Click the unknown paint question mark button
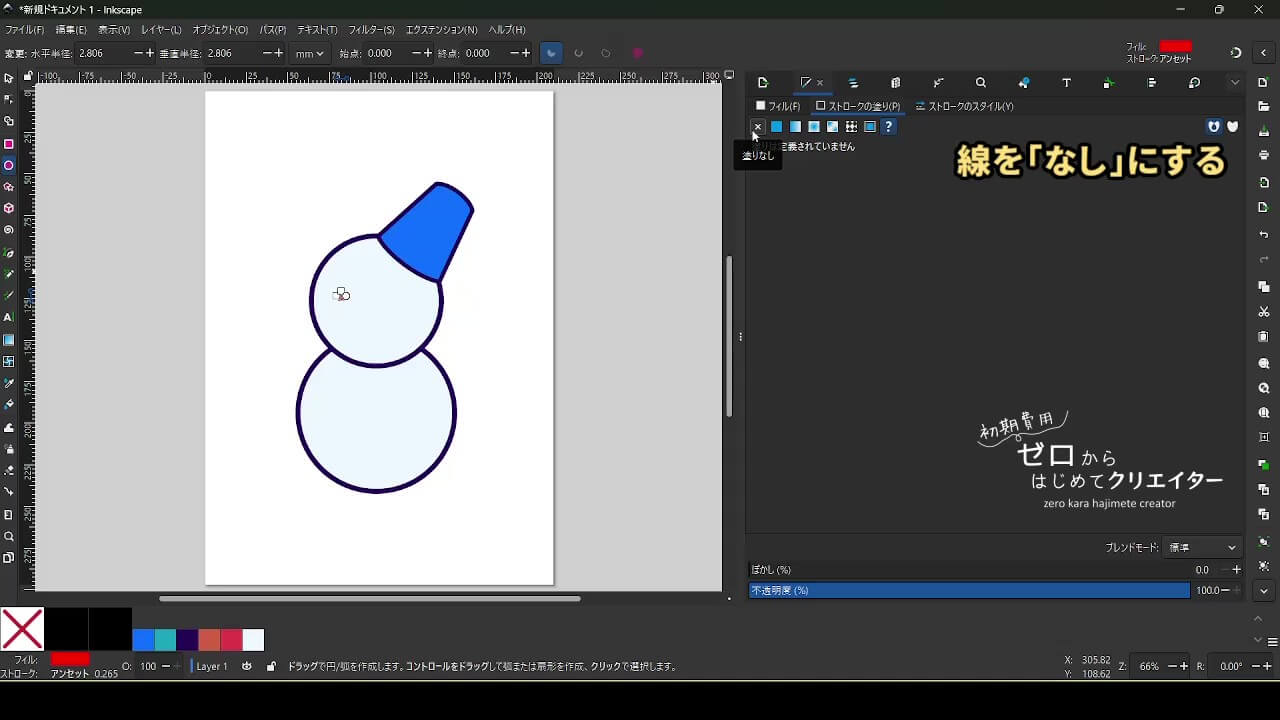Screen dimensions: 1280x720 pos(888,127)
